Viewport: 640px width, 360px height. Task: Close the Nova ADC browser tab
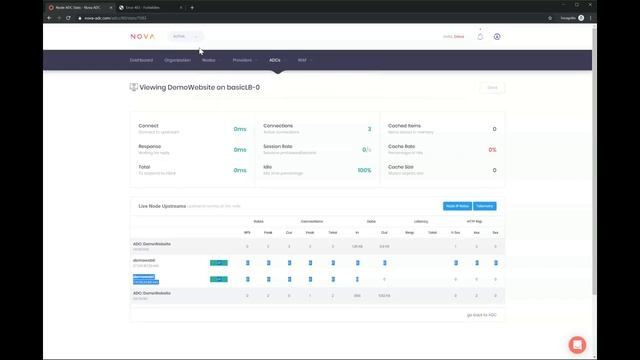click(x=111, y=7)
